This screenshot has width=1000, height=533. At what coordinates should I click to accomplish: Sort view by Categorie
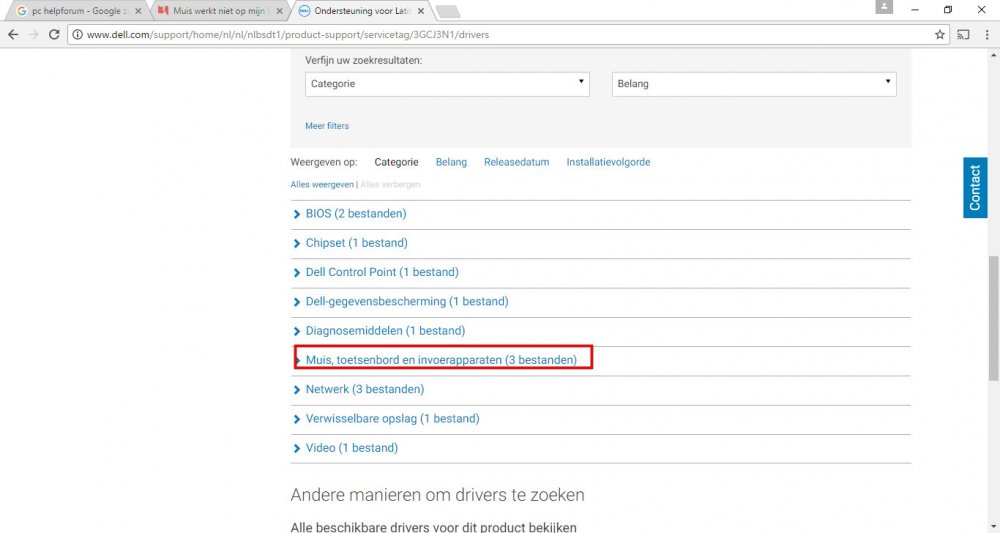(396, 162)
